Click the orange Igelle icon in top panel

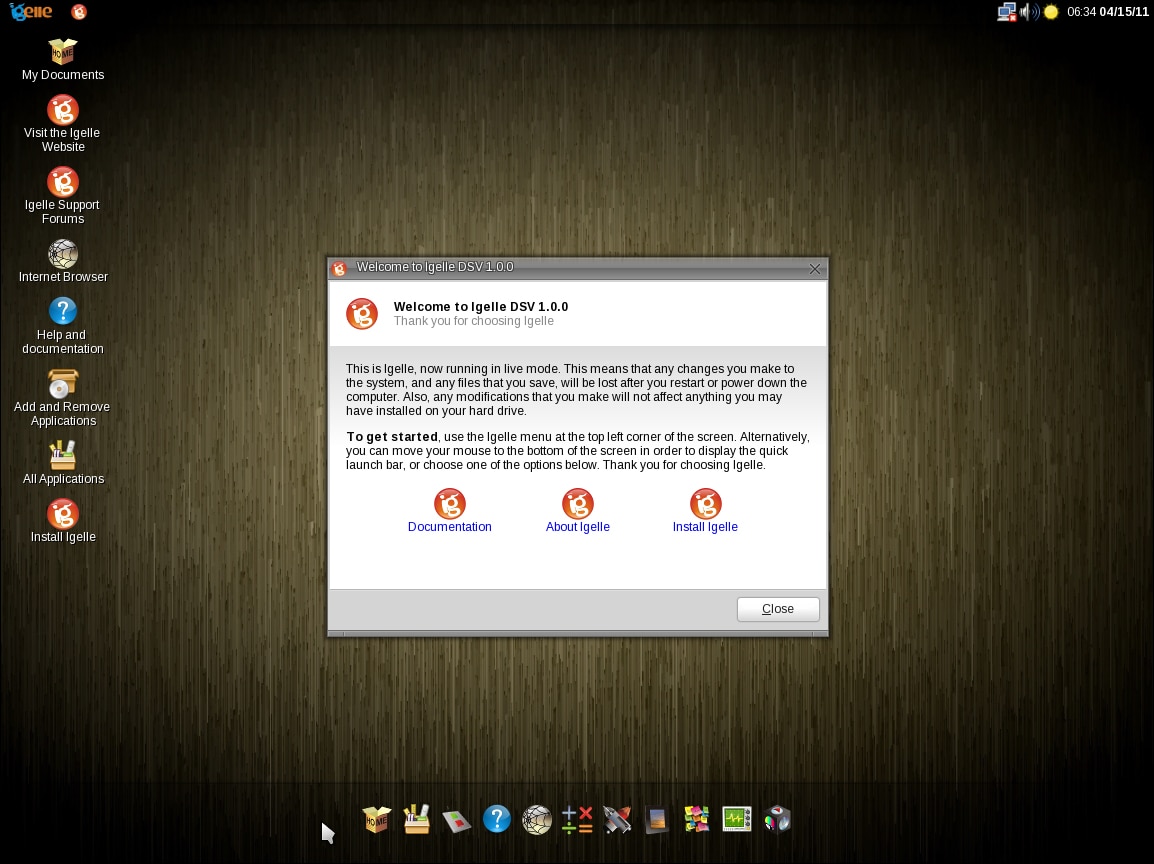[x=79, y=12]
